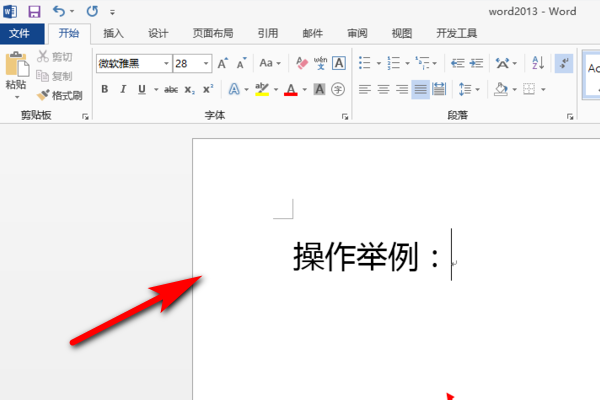600x400 pixels.
Task: Toggle character shading (gray A)
Action: (320, 89)
